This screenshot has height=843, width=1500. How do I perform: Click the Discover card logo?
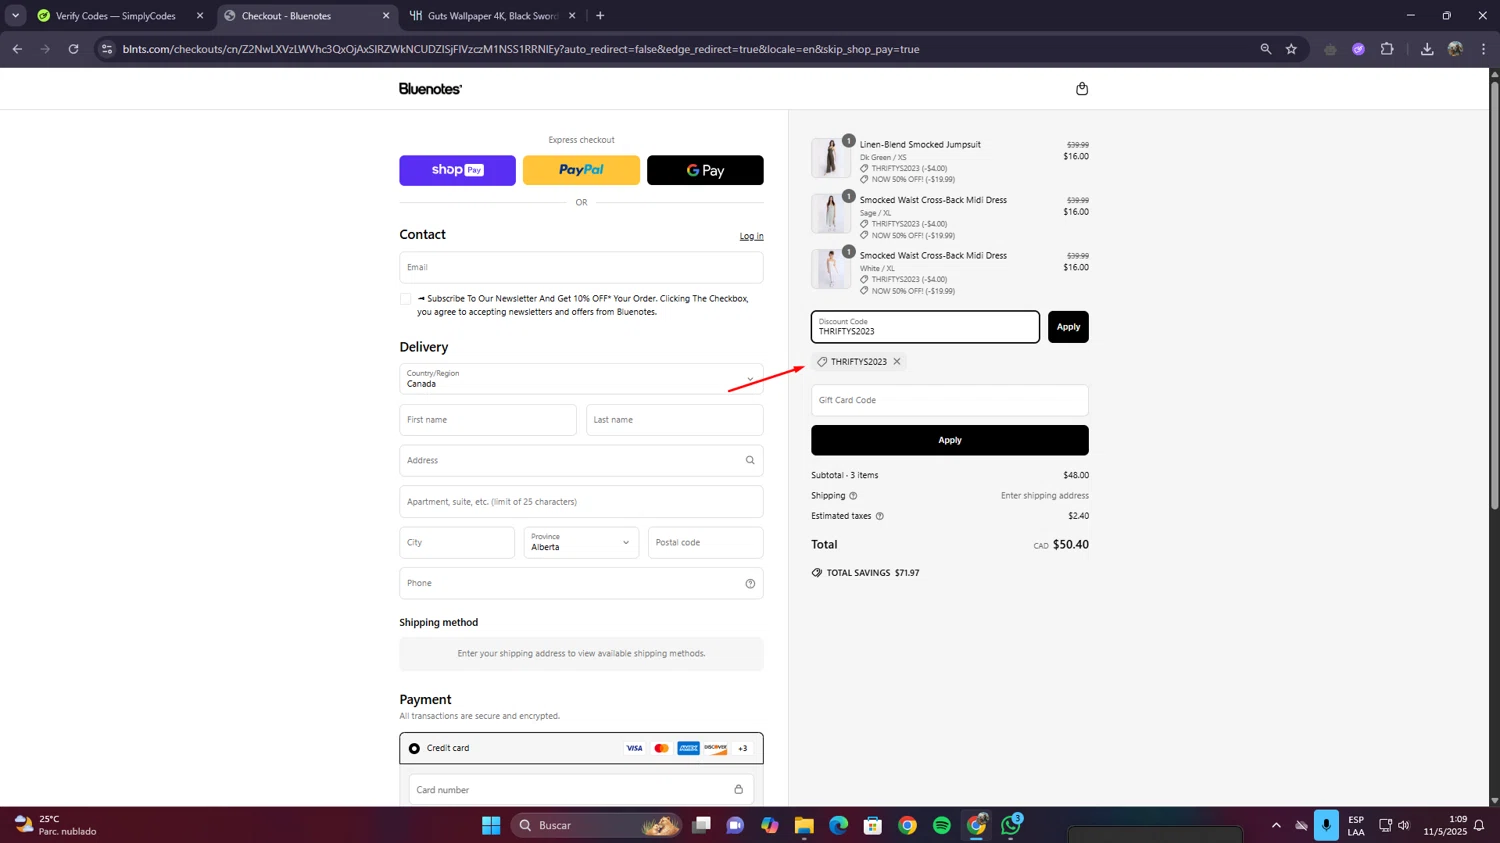(715, 748)
